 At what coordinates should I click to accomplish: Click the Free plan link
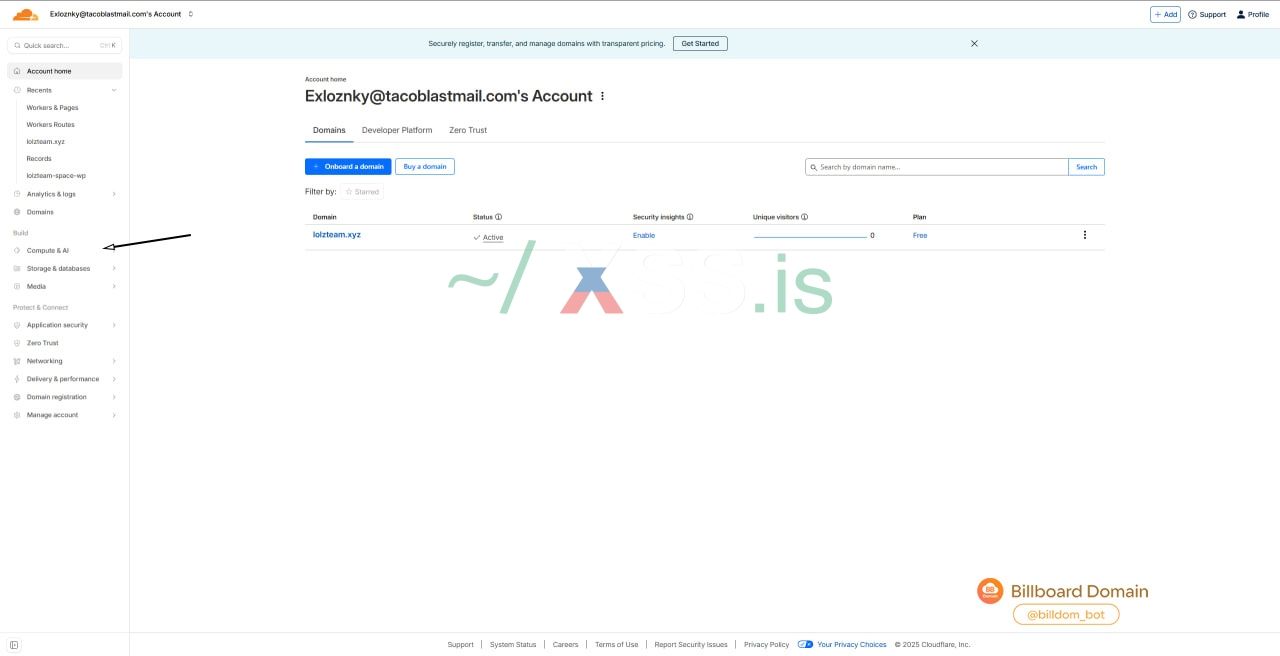[920, 236]
